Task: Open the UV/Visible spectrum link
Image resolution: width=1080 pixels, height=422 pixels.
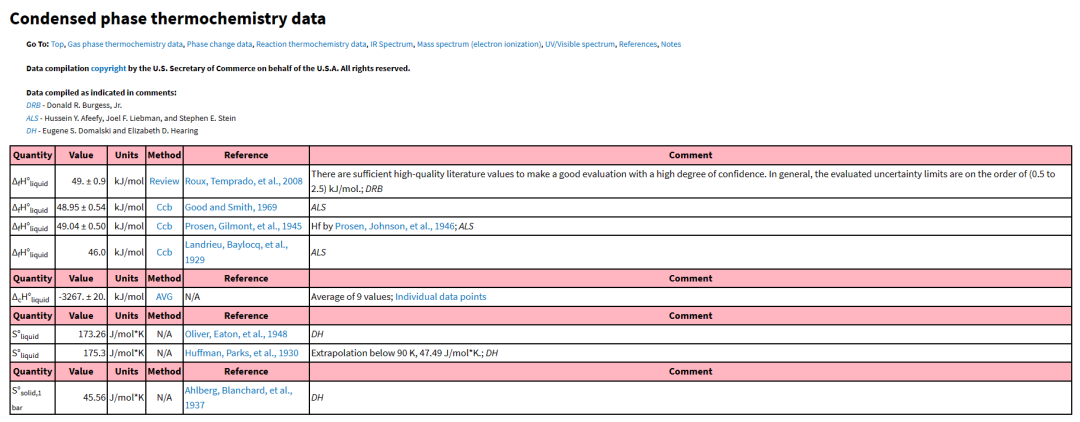Action: 579,45
